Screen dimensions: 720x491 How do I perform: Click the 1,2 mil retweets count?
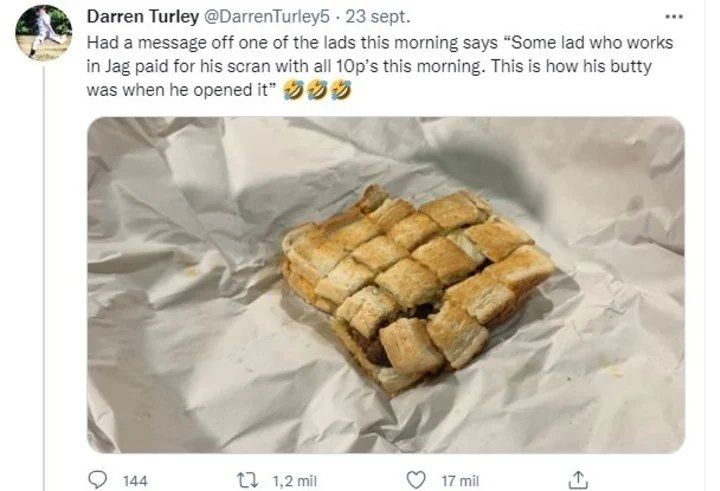293,482
